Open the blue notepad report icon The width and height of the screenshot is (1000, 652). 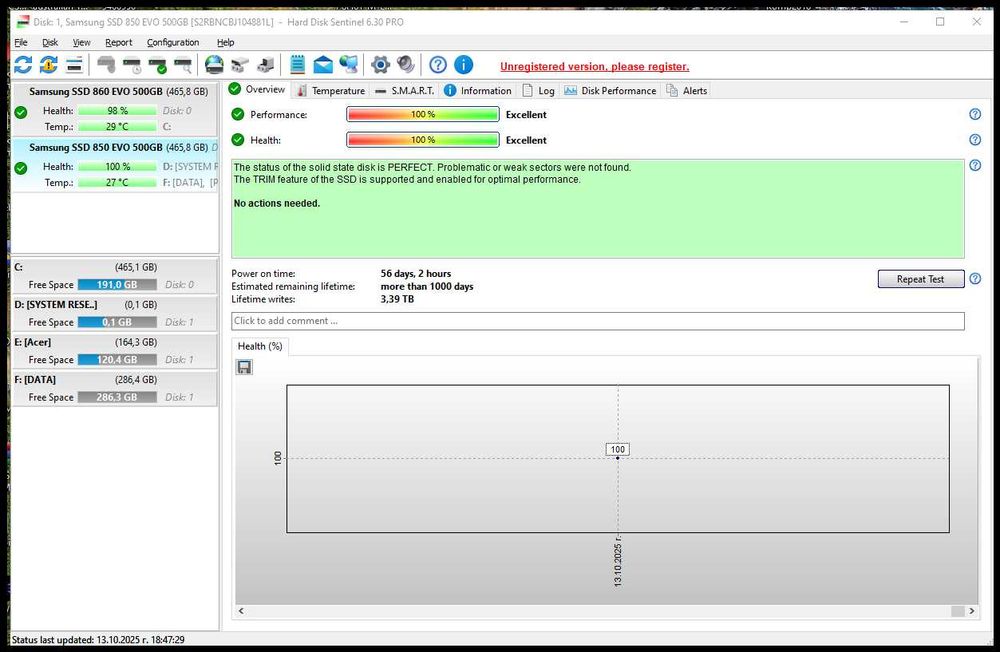click(297, 64)
